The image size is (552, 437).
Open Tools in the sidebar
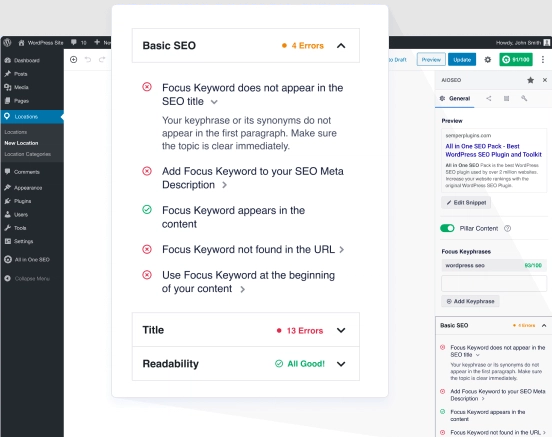(15, 228)
